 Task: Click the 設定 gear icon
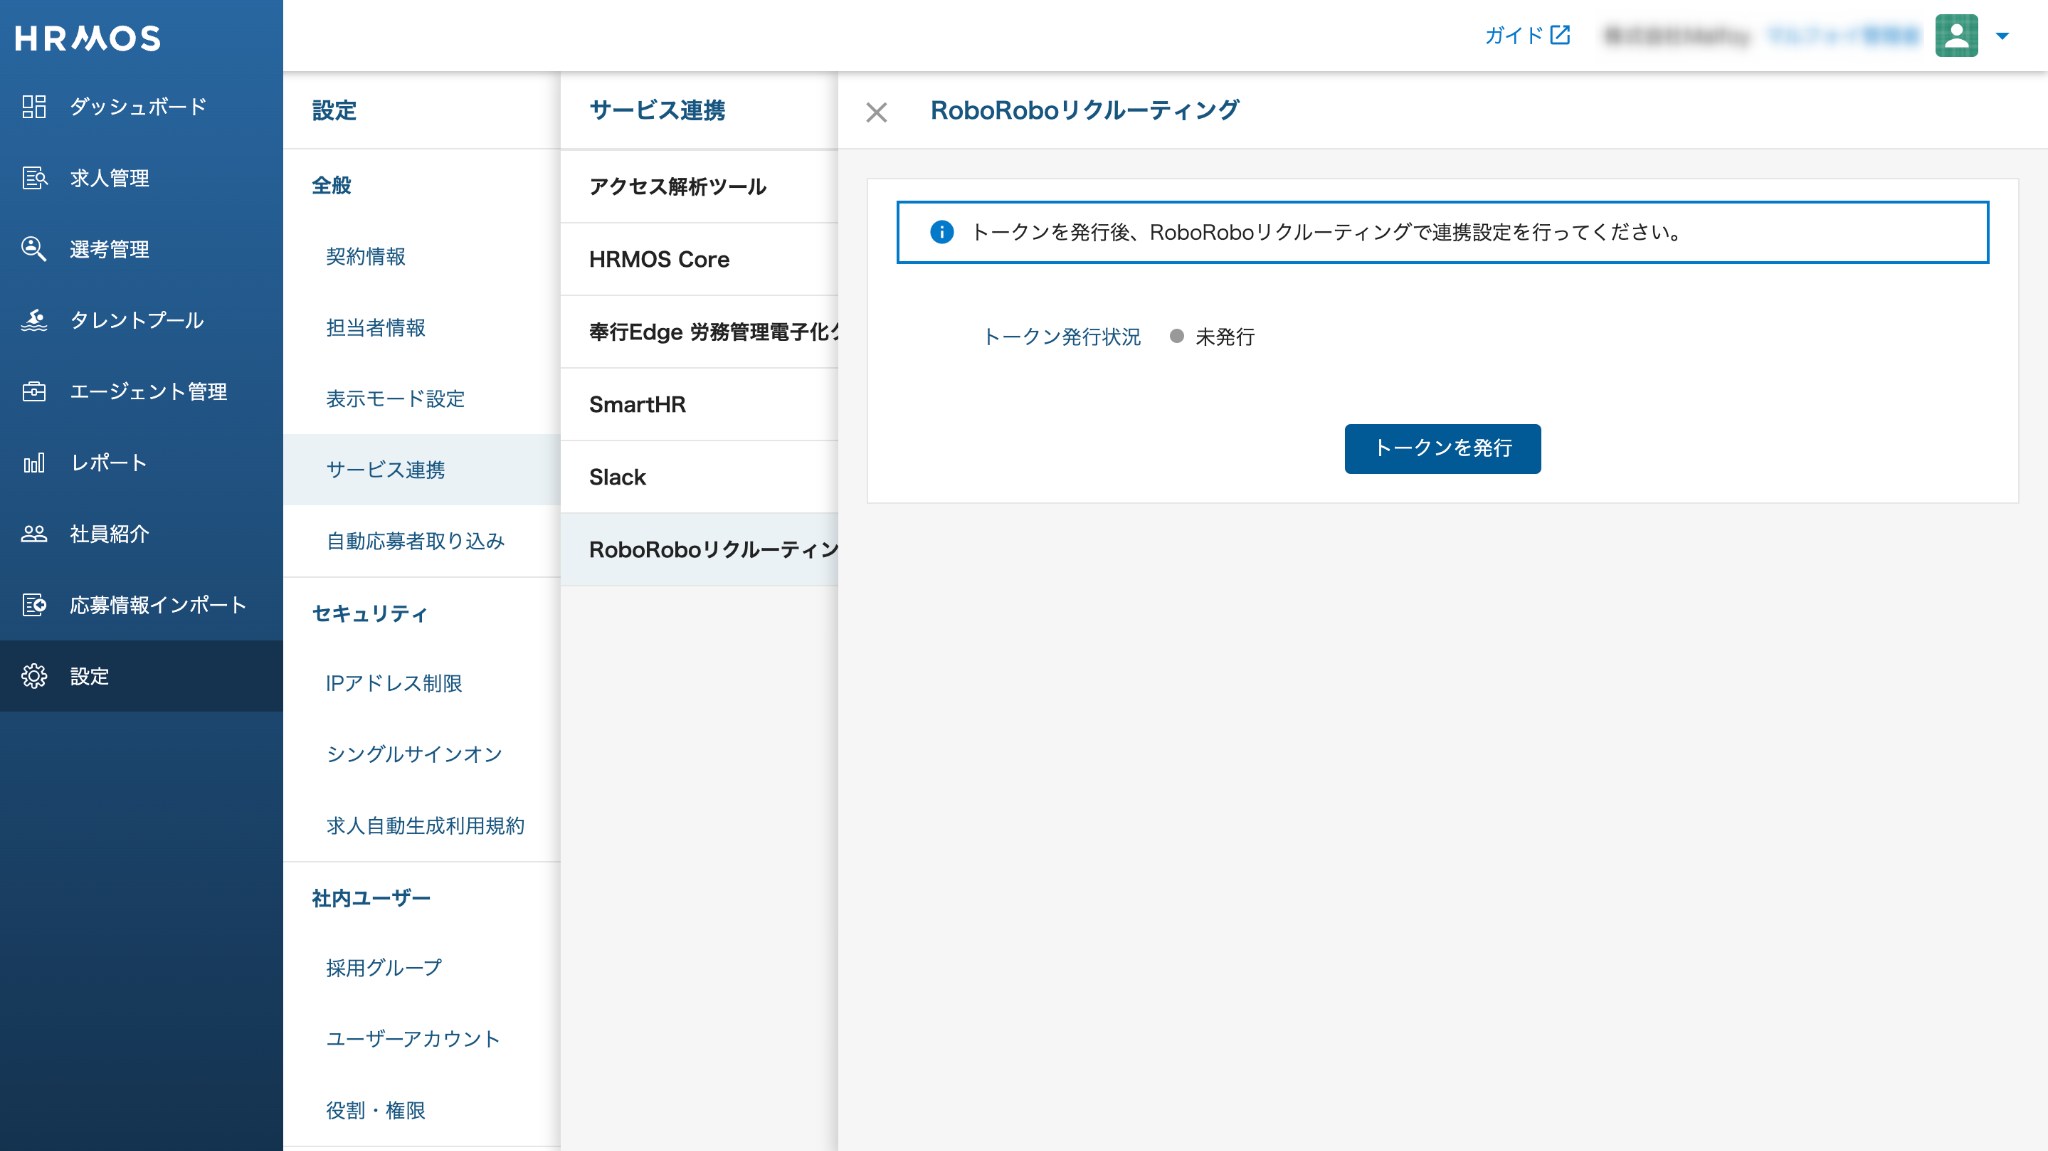(x=34, y=676)
